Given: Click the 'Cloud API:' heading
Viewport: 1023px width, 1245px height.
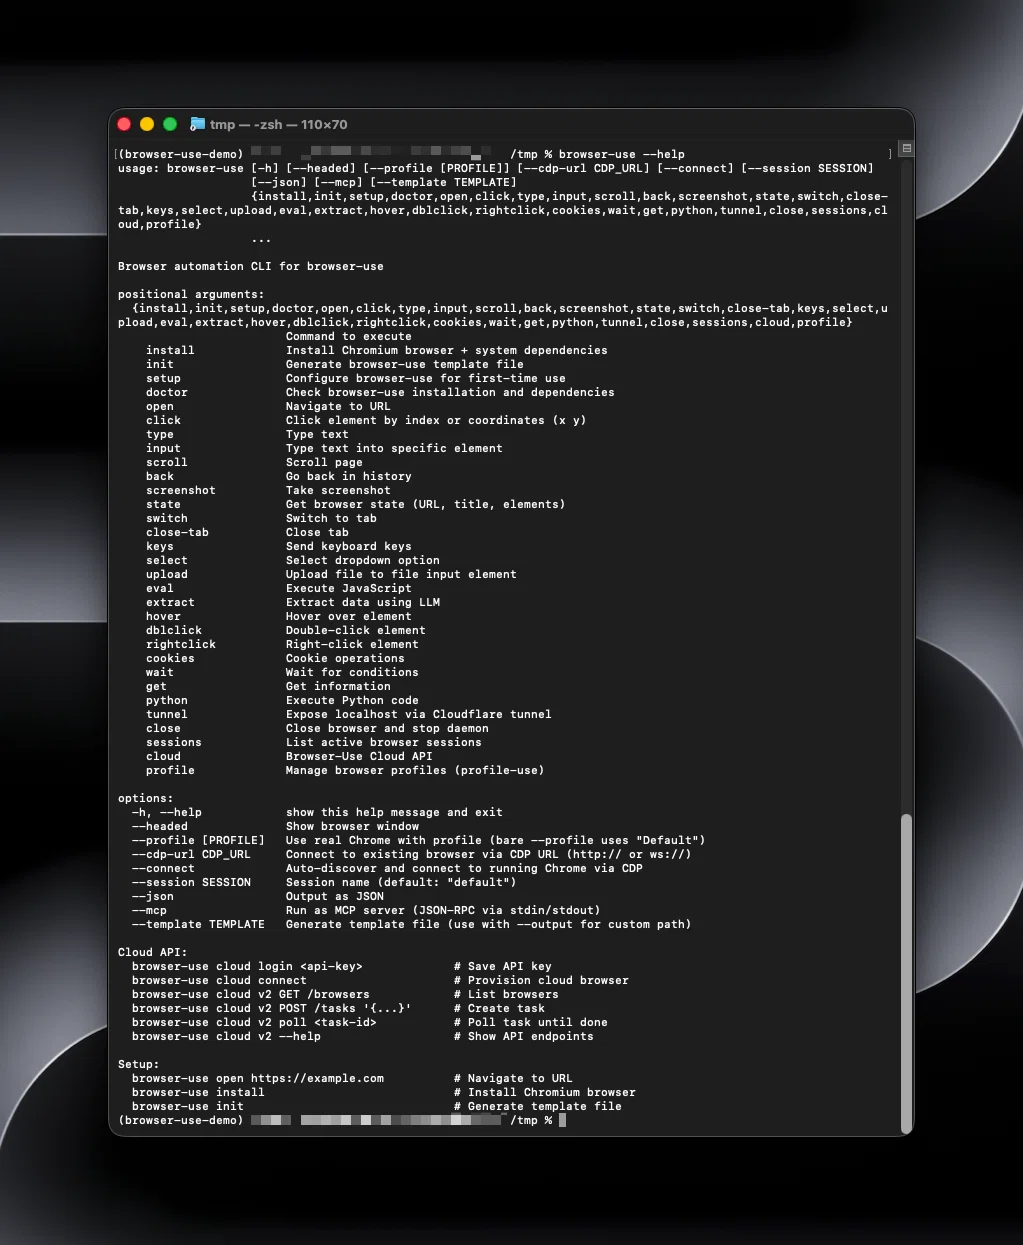Looking at the screenshot, I should pyautogui.click(x=153, y=952).
